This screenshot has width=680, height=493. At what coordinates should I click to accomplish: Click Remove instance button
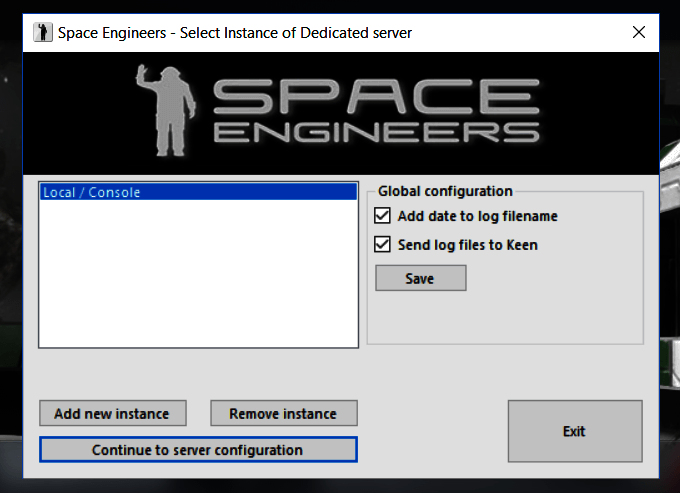click(284, 413)
